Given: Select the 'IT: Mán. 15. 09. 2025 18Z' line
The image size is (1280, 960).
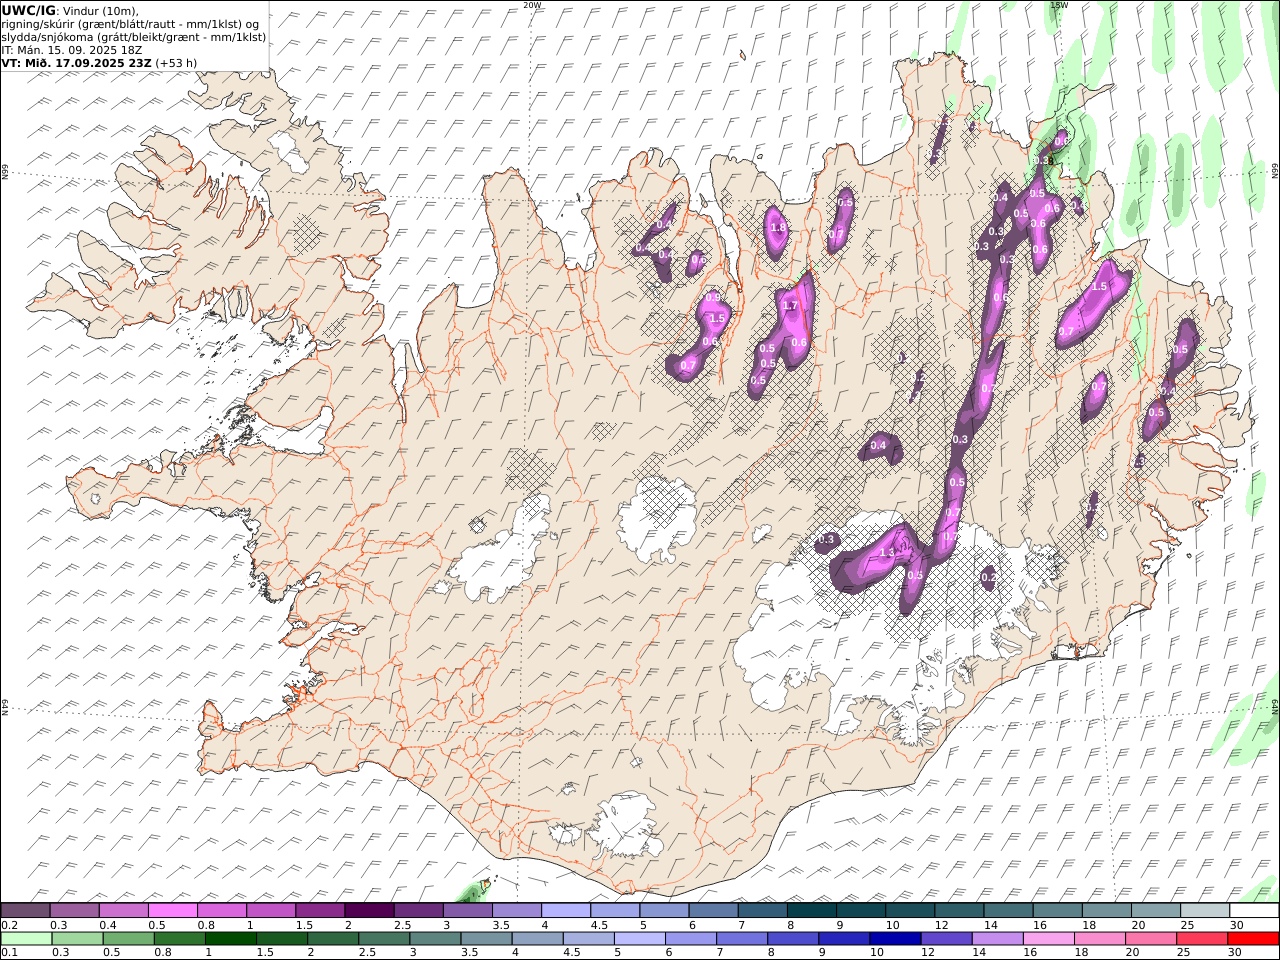Looking at the screenshot, I should [x=72, y=49].
